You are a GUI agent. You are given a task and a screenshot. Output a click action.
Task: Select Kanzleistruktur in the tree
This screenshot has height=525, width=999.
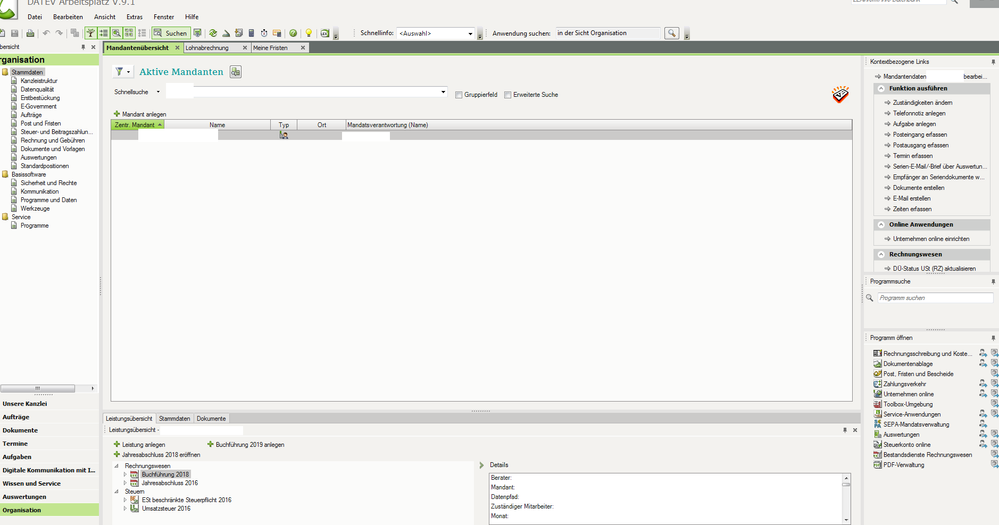pos(39,81)
